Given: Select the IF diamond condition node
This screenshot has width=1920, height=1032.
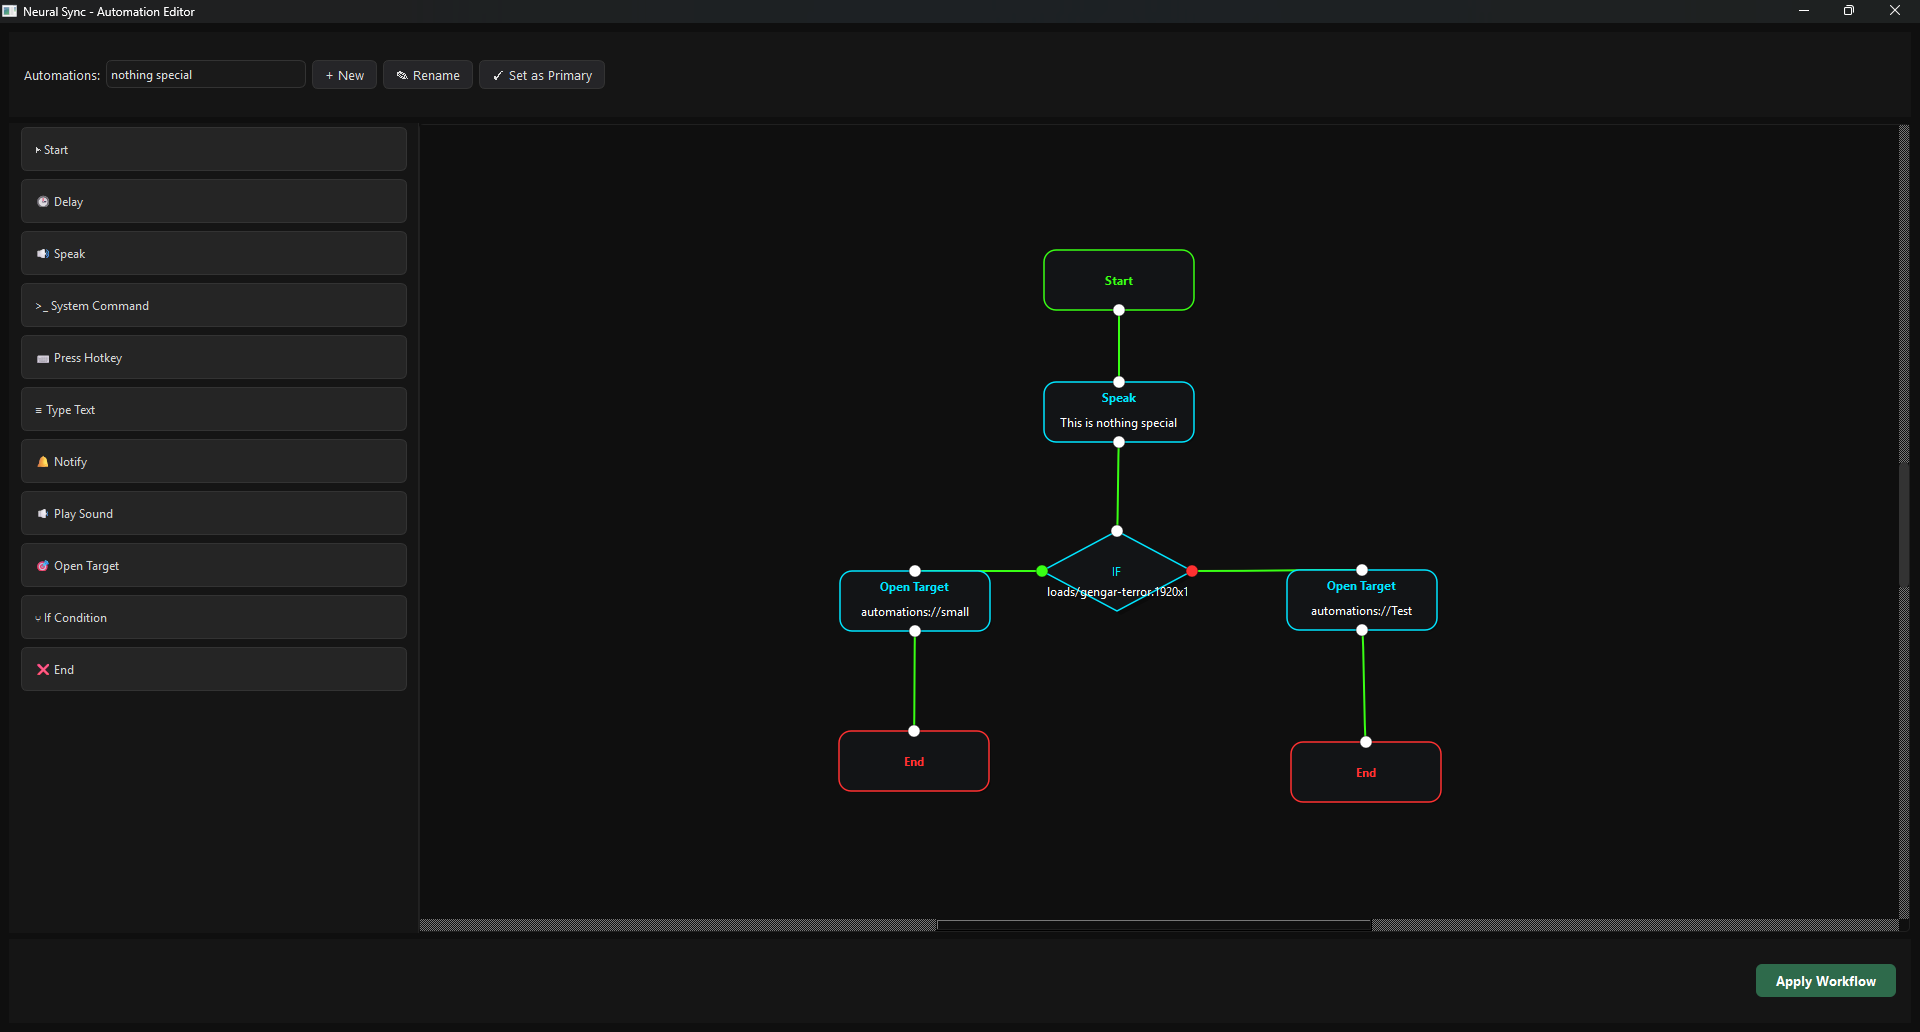Looking at the screenshot, I should [1117, 571].
